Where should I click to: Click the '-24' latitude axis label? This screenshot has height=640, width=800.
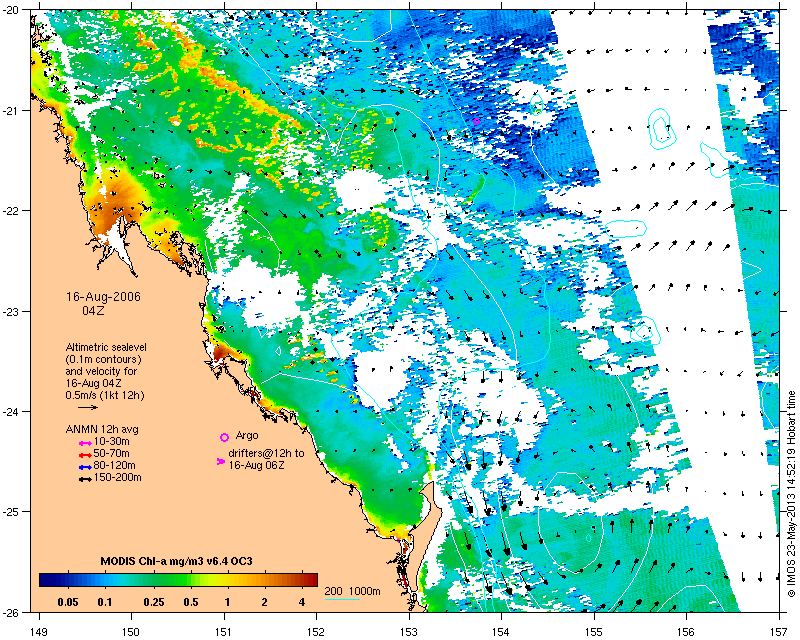10,411
